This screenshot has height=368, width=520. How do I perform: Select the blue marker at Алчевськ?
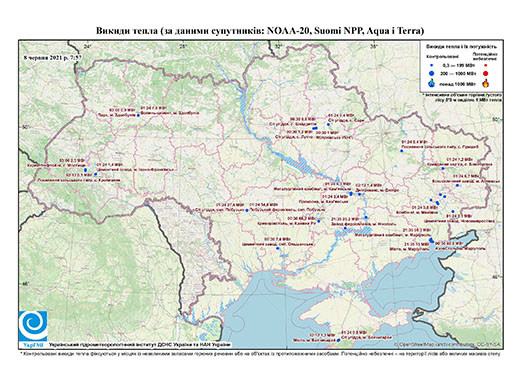tap(458, 185)
